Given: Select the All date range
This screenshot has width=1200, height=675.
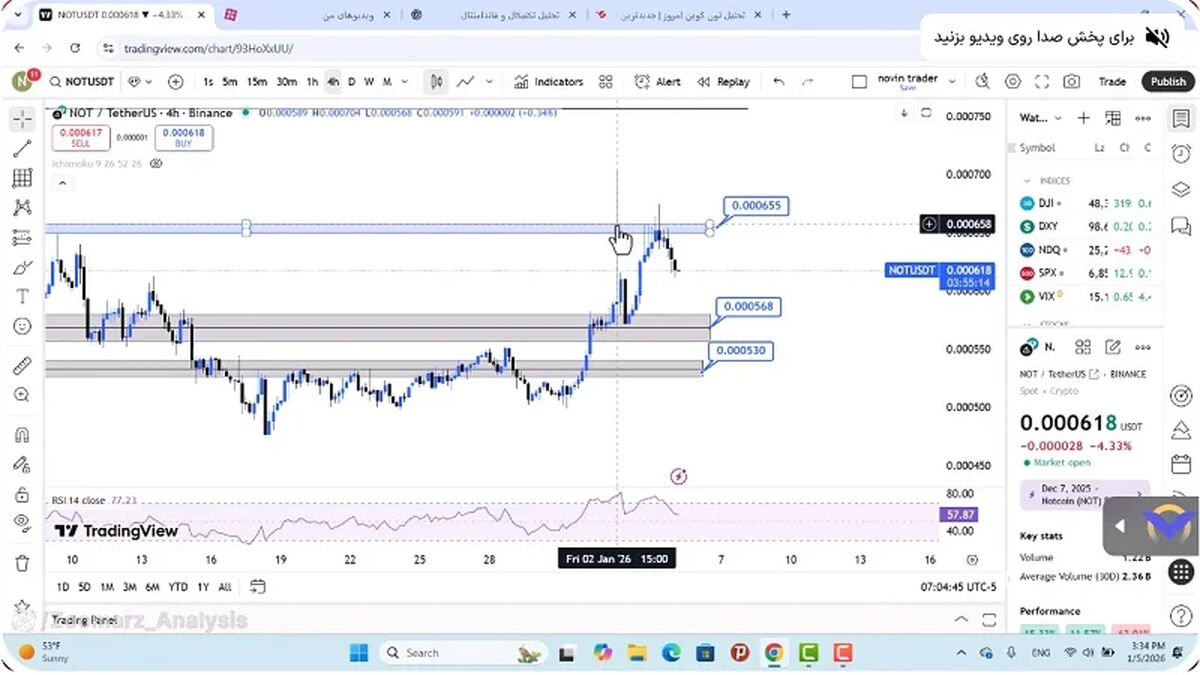Looking at the screenshot, I should click(225, 587).
